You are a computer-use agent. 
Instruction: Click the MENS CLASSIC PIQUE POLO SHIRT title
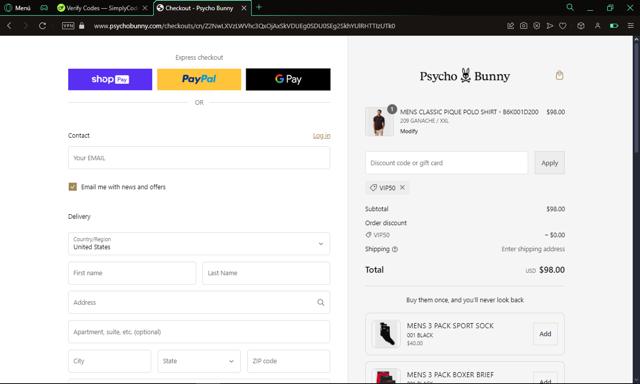[x=469, y=112]
